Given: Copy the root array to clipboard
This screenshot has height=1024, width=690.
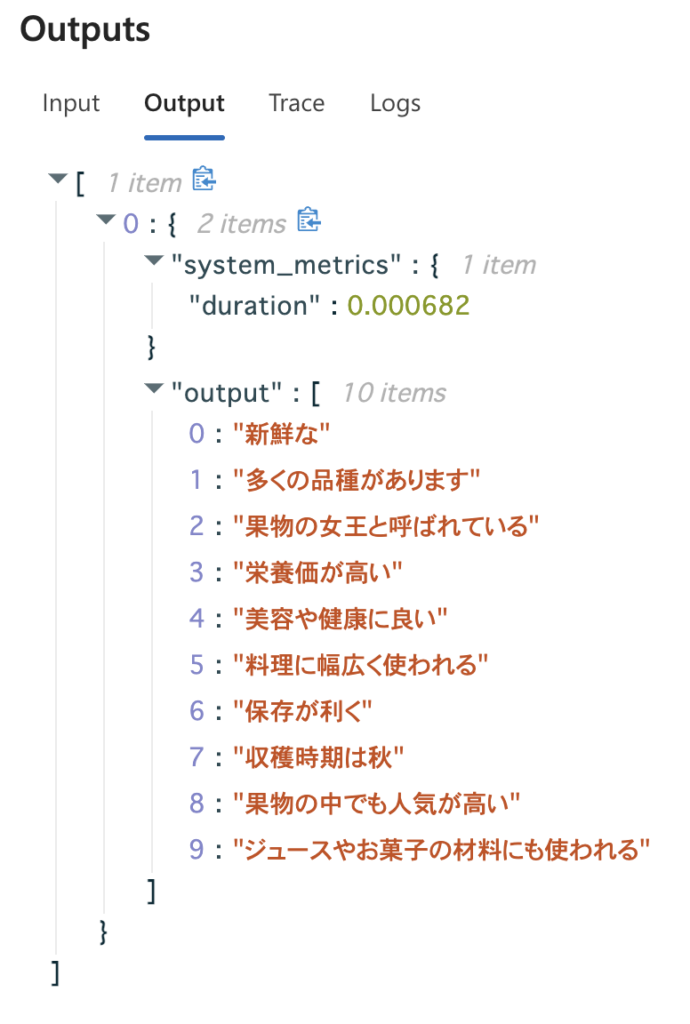Looking at the screenshot, I should tap(205, 180).
